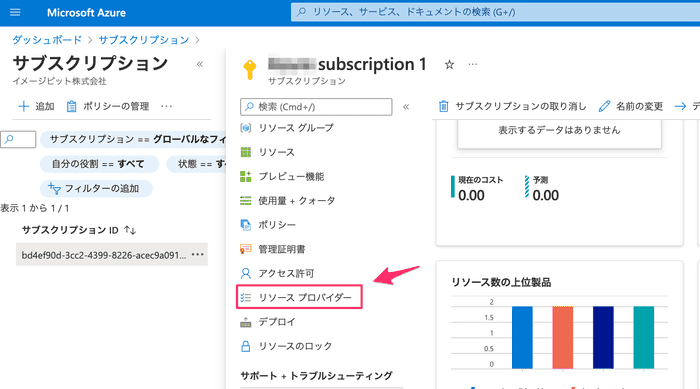This screenshot has width=700, height=389.
Task: Sort by サブスクリプション ID column arrows
Action: coord(130,230)
